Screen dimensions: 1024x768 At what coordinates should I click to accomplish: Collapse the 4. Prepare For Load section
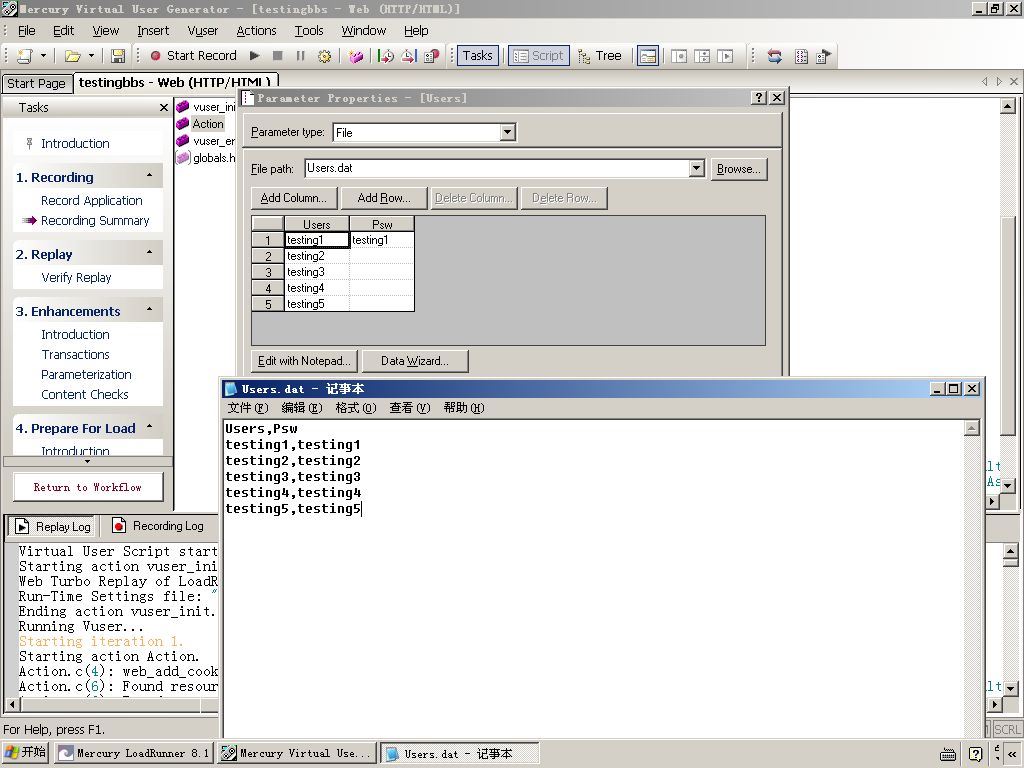pyautogui.click(x=150, y=426)
